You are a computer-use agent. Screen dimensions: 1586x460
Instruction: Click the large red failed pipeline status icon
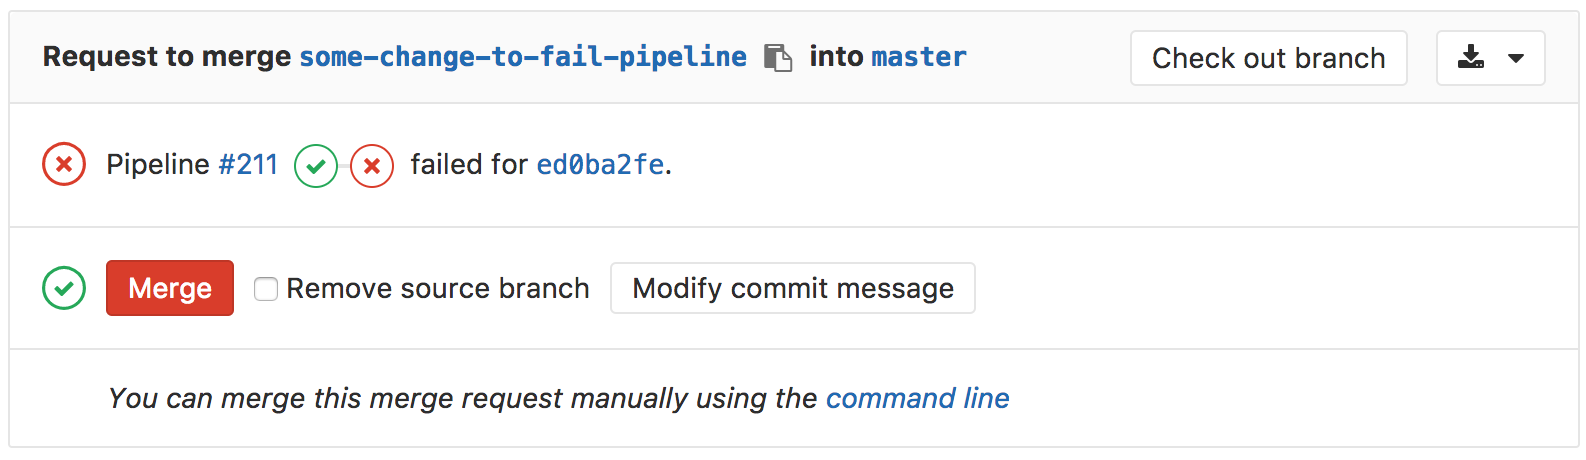(x=64, y=164)
